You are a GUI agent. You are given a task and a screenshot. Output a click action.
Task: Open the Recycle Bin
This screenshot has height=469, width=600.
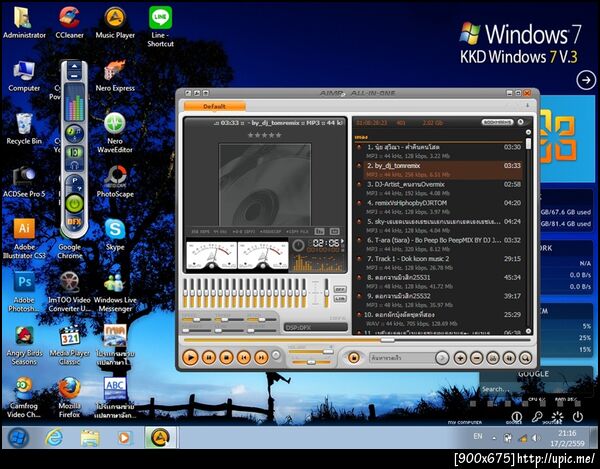(x=24, y=129)
